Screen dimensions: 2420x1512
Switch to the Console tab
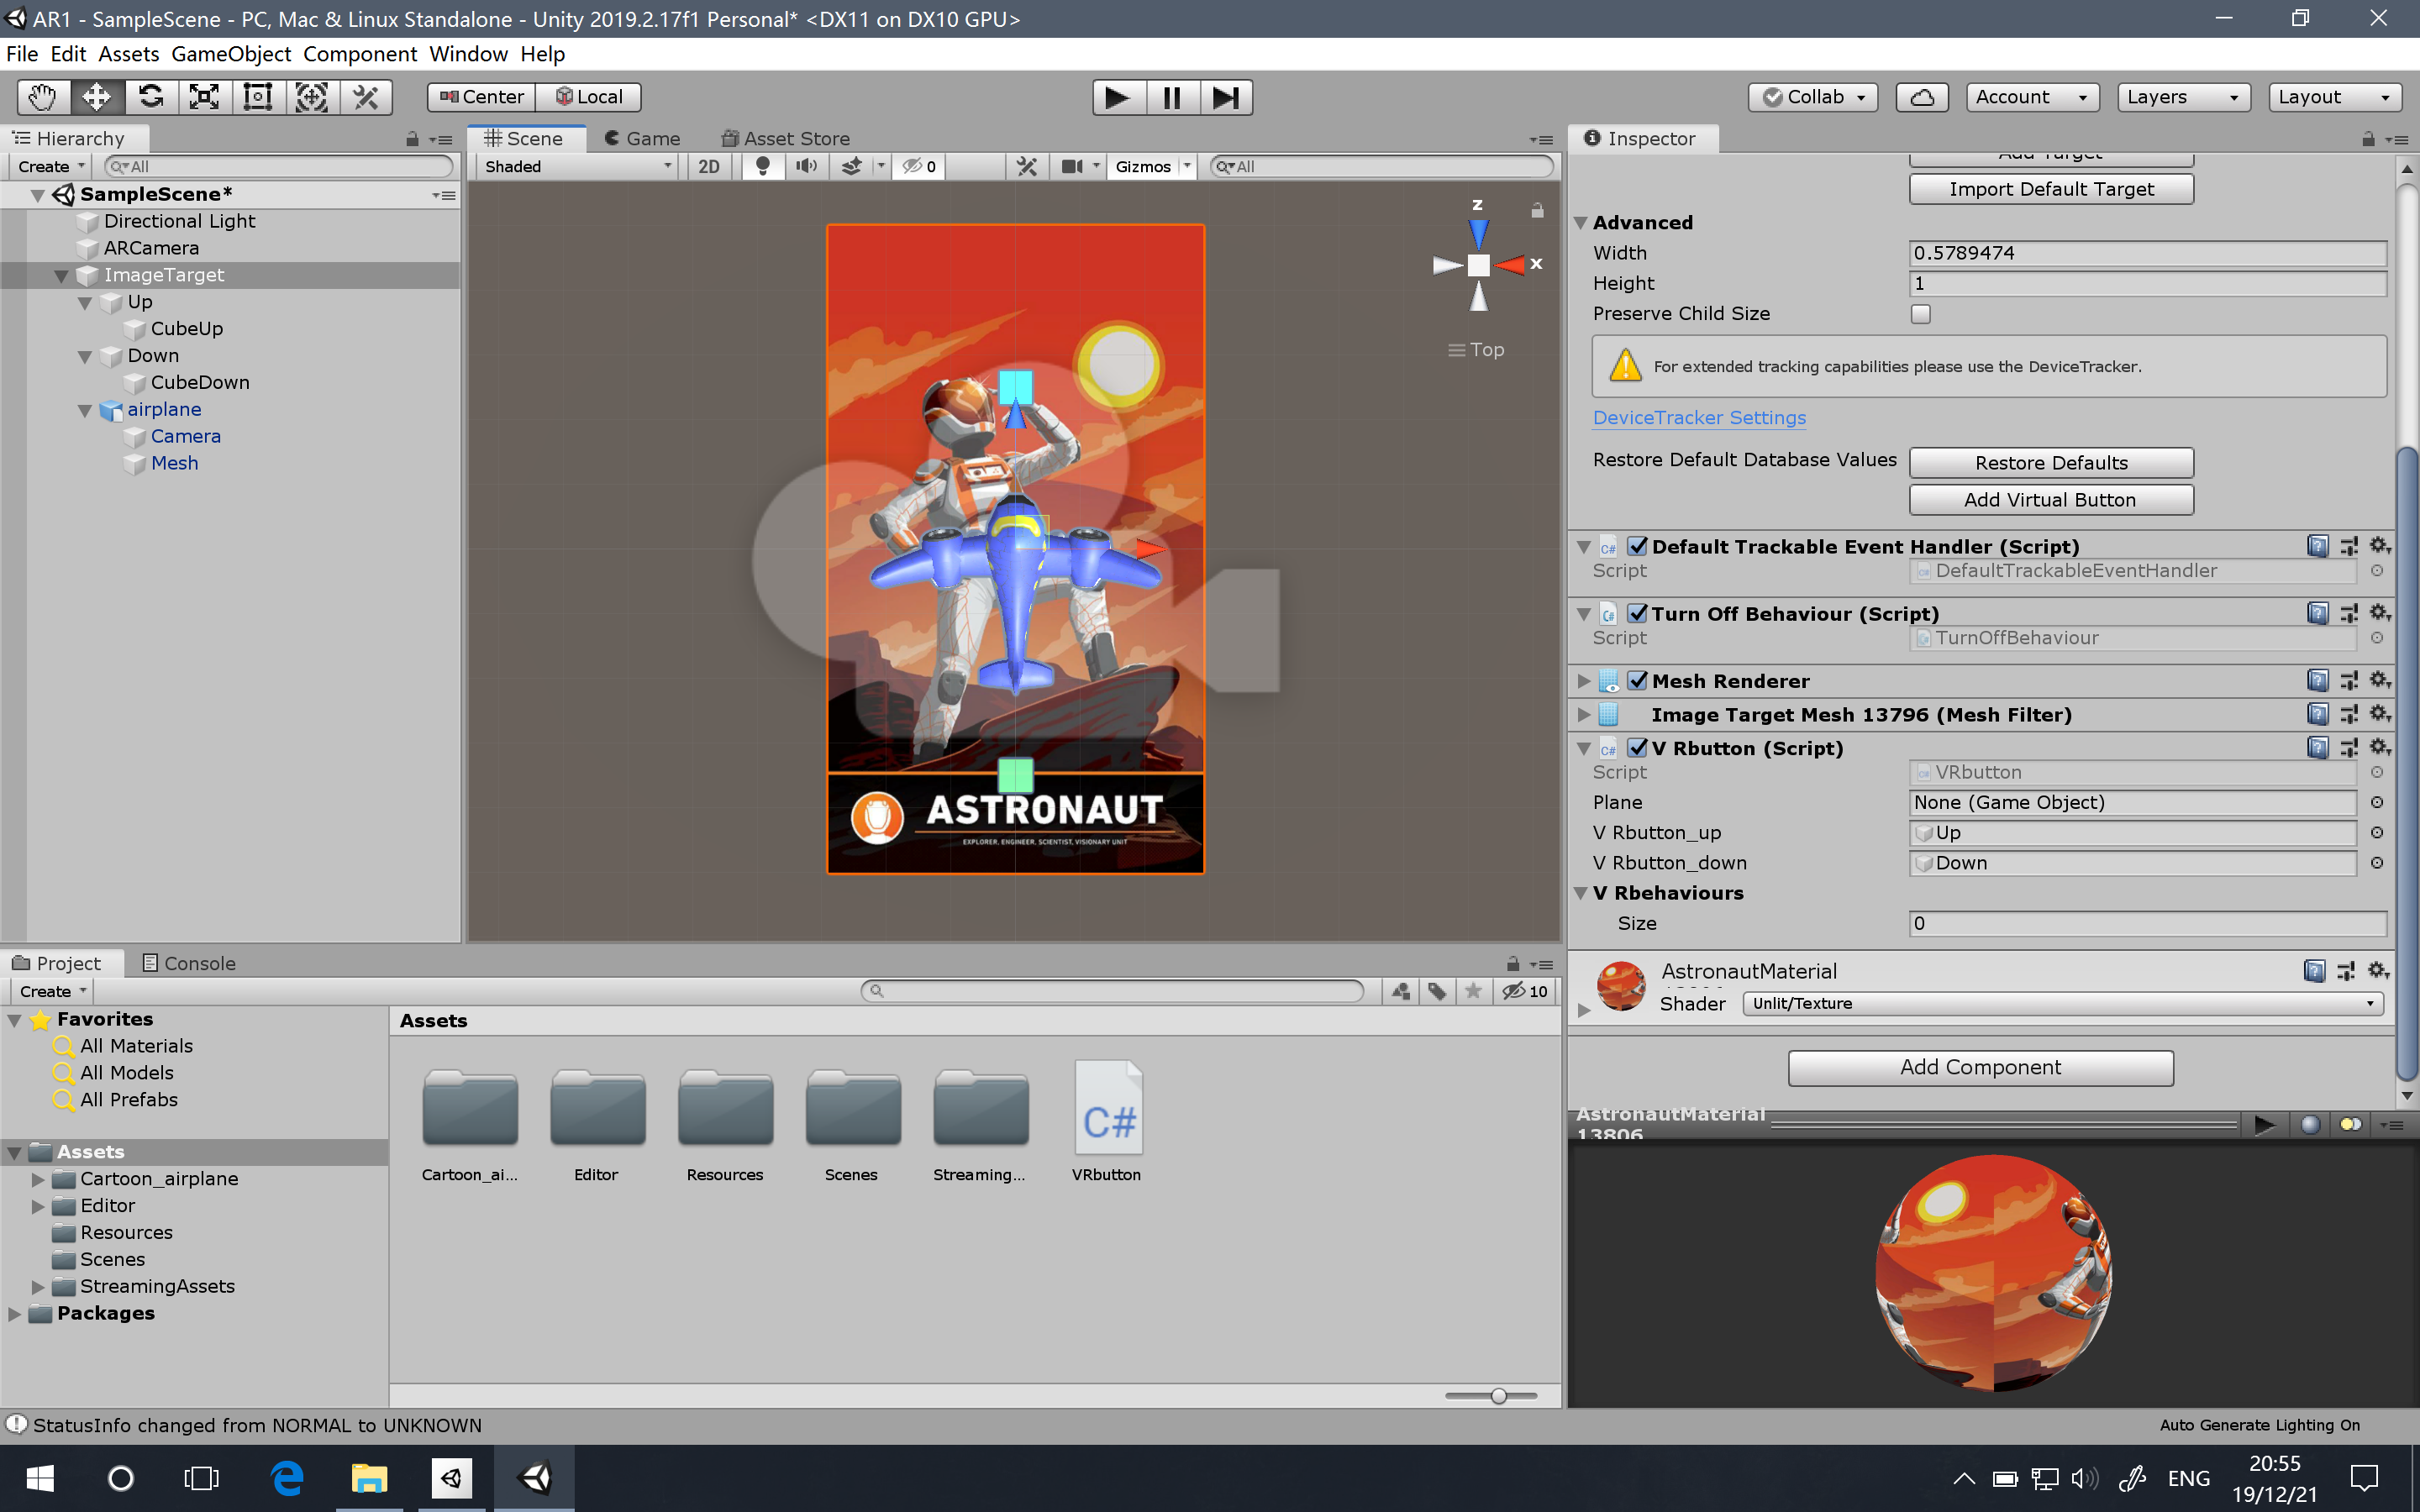[189, 963]
